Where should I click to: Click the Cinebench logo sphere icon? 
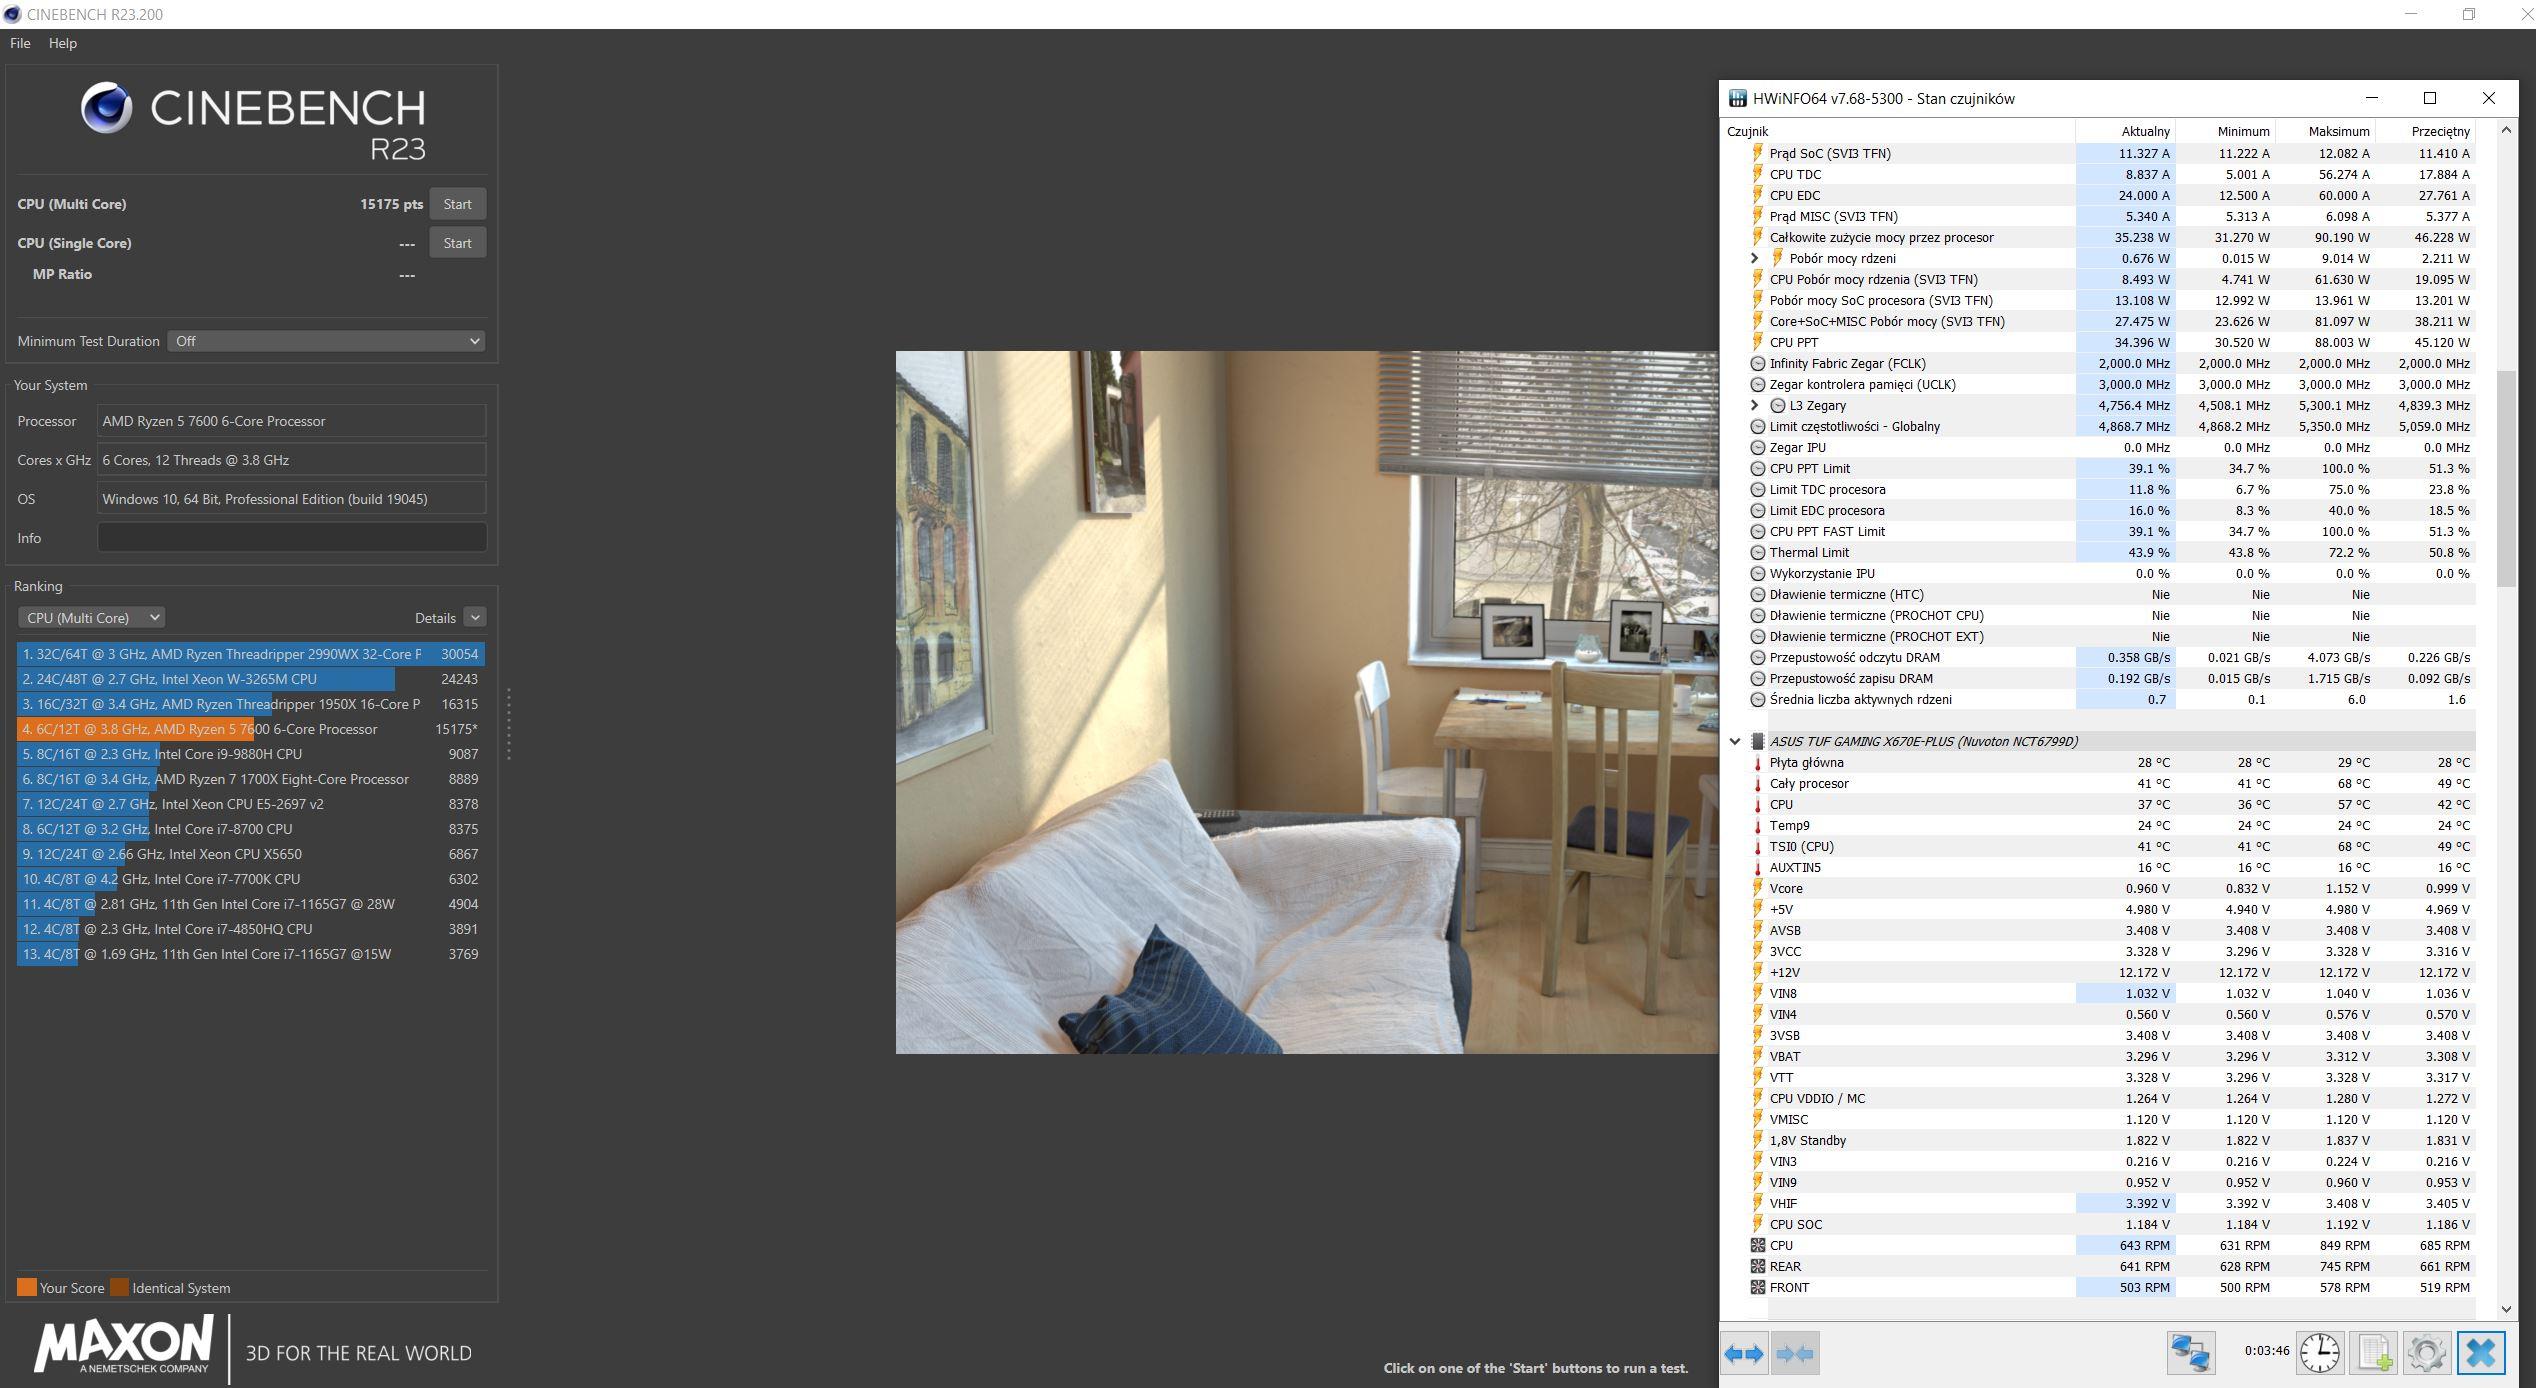(x=106, y=108)
